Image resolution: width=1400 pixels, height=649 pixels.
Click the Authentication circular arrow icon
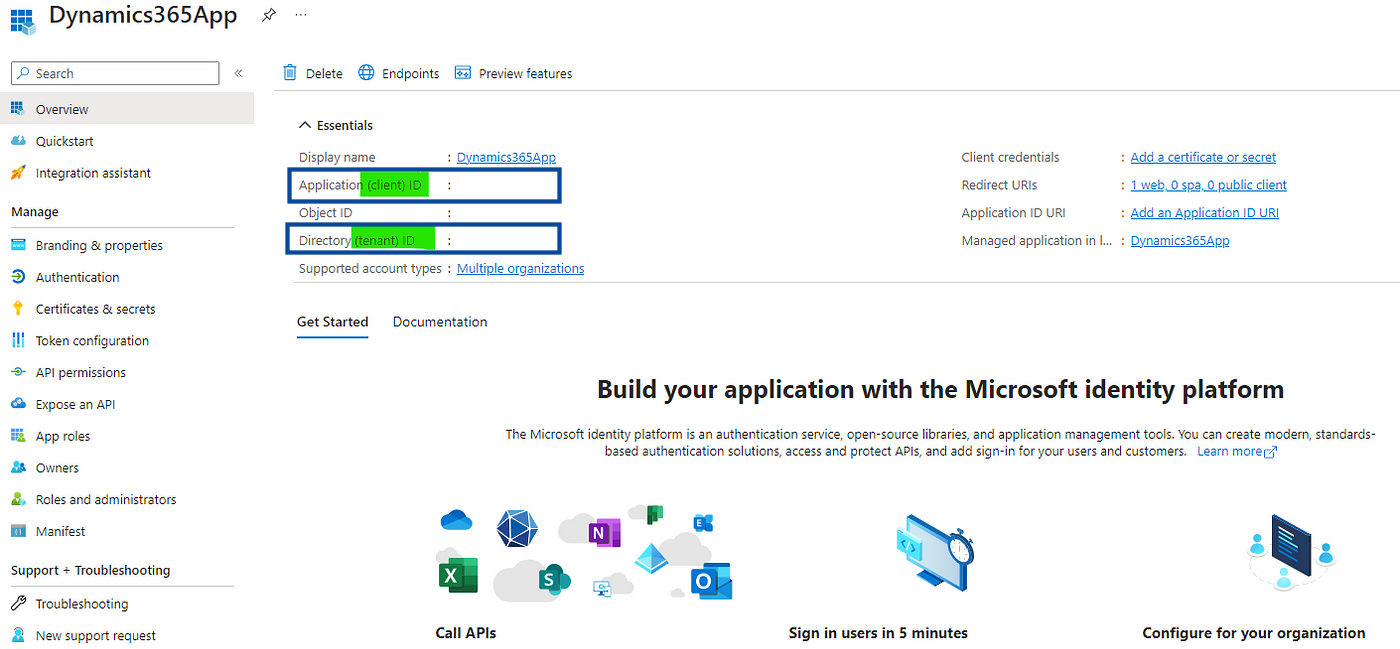18,276
